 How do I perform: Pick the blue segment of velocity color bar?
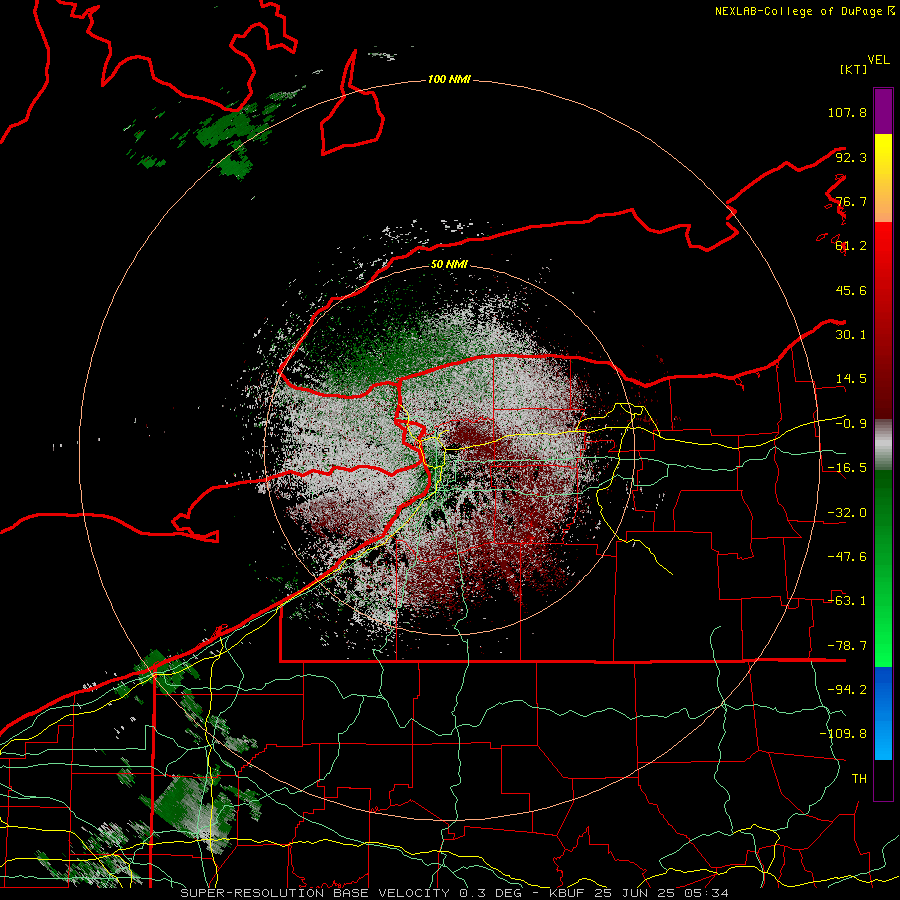click(883, 713)
